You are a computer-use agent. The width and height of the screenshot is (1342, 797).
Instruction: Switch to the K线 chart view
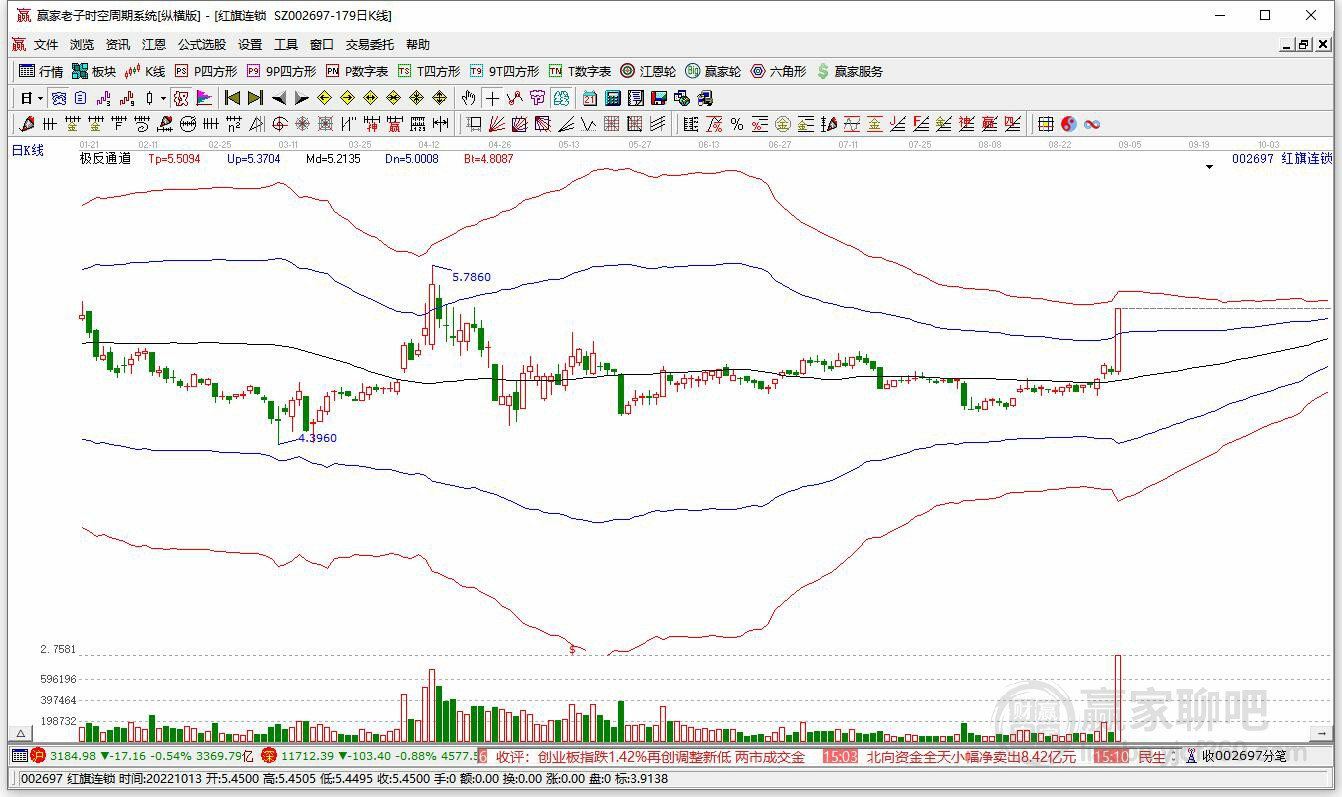pos(145,71)
